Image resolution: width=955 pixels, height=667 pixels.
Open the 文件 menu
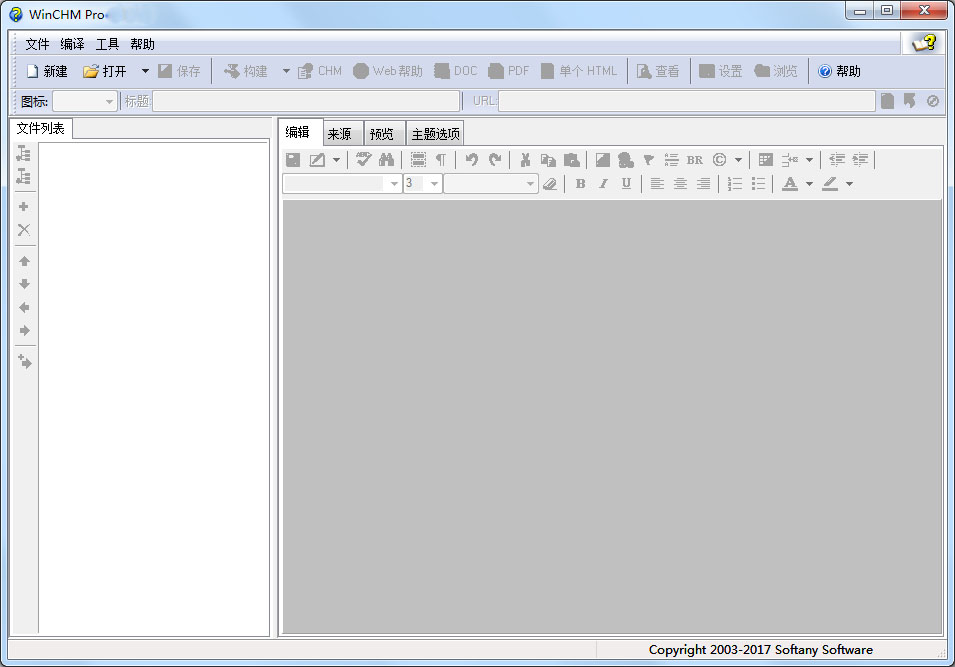click(37, 44)
